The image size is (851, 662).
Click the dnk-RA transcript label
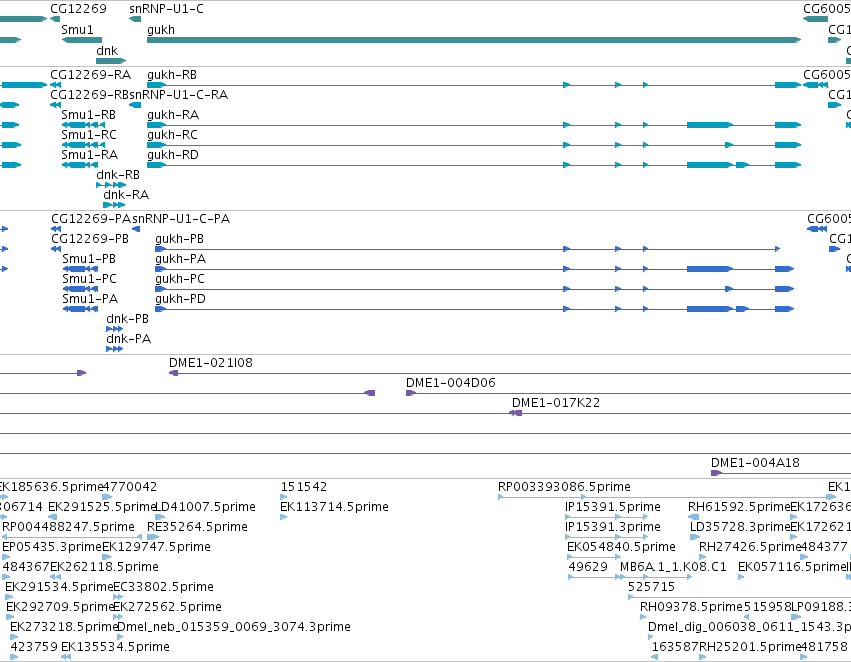coord(126,195)
